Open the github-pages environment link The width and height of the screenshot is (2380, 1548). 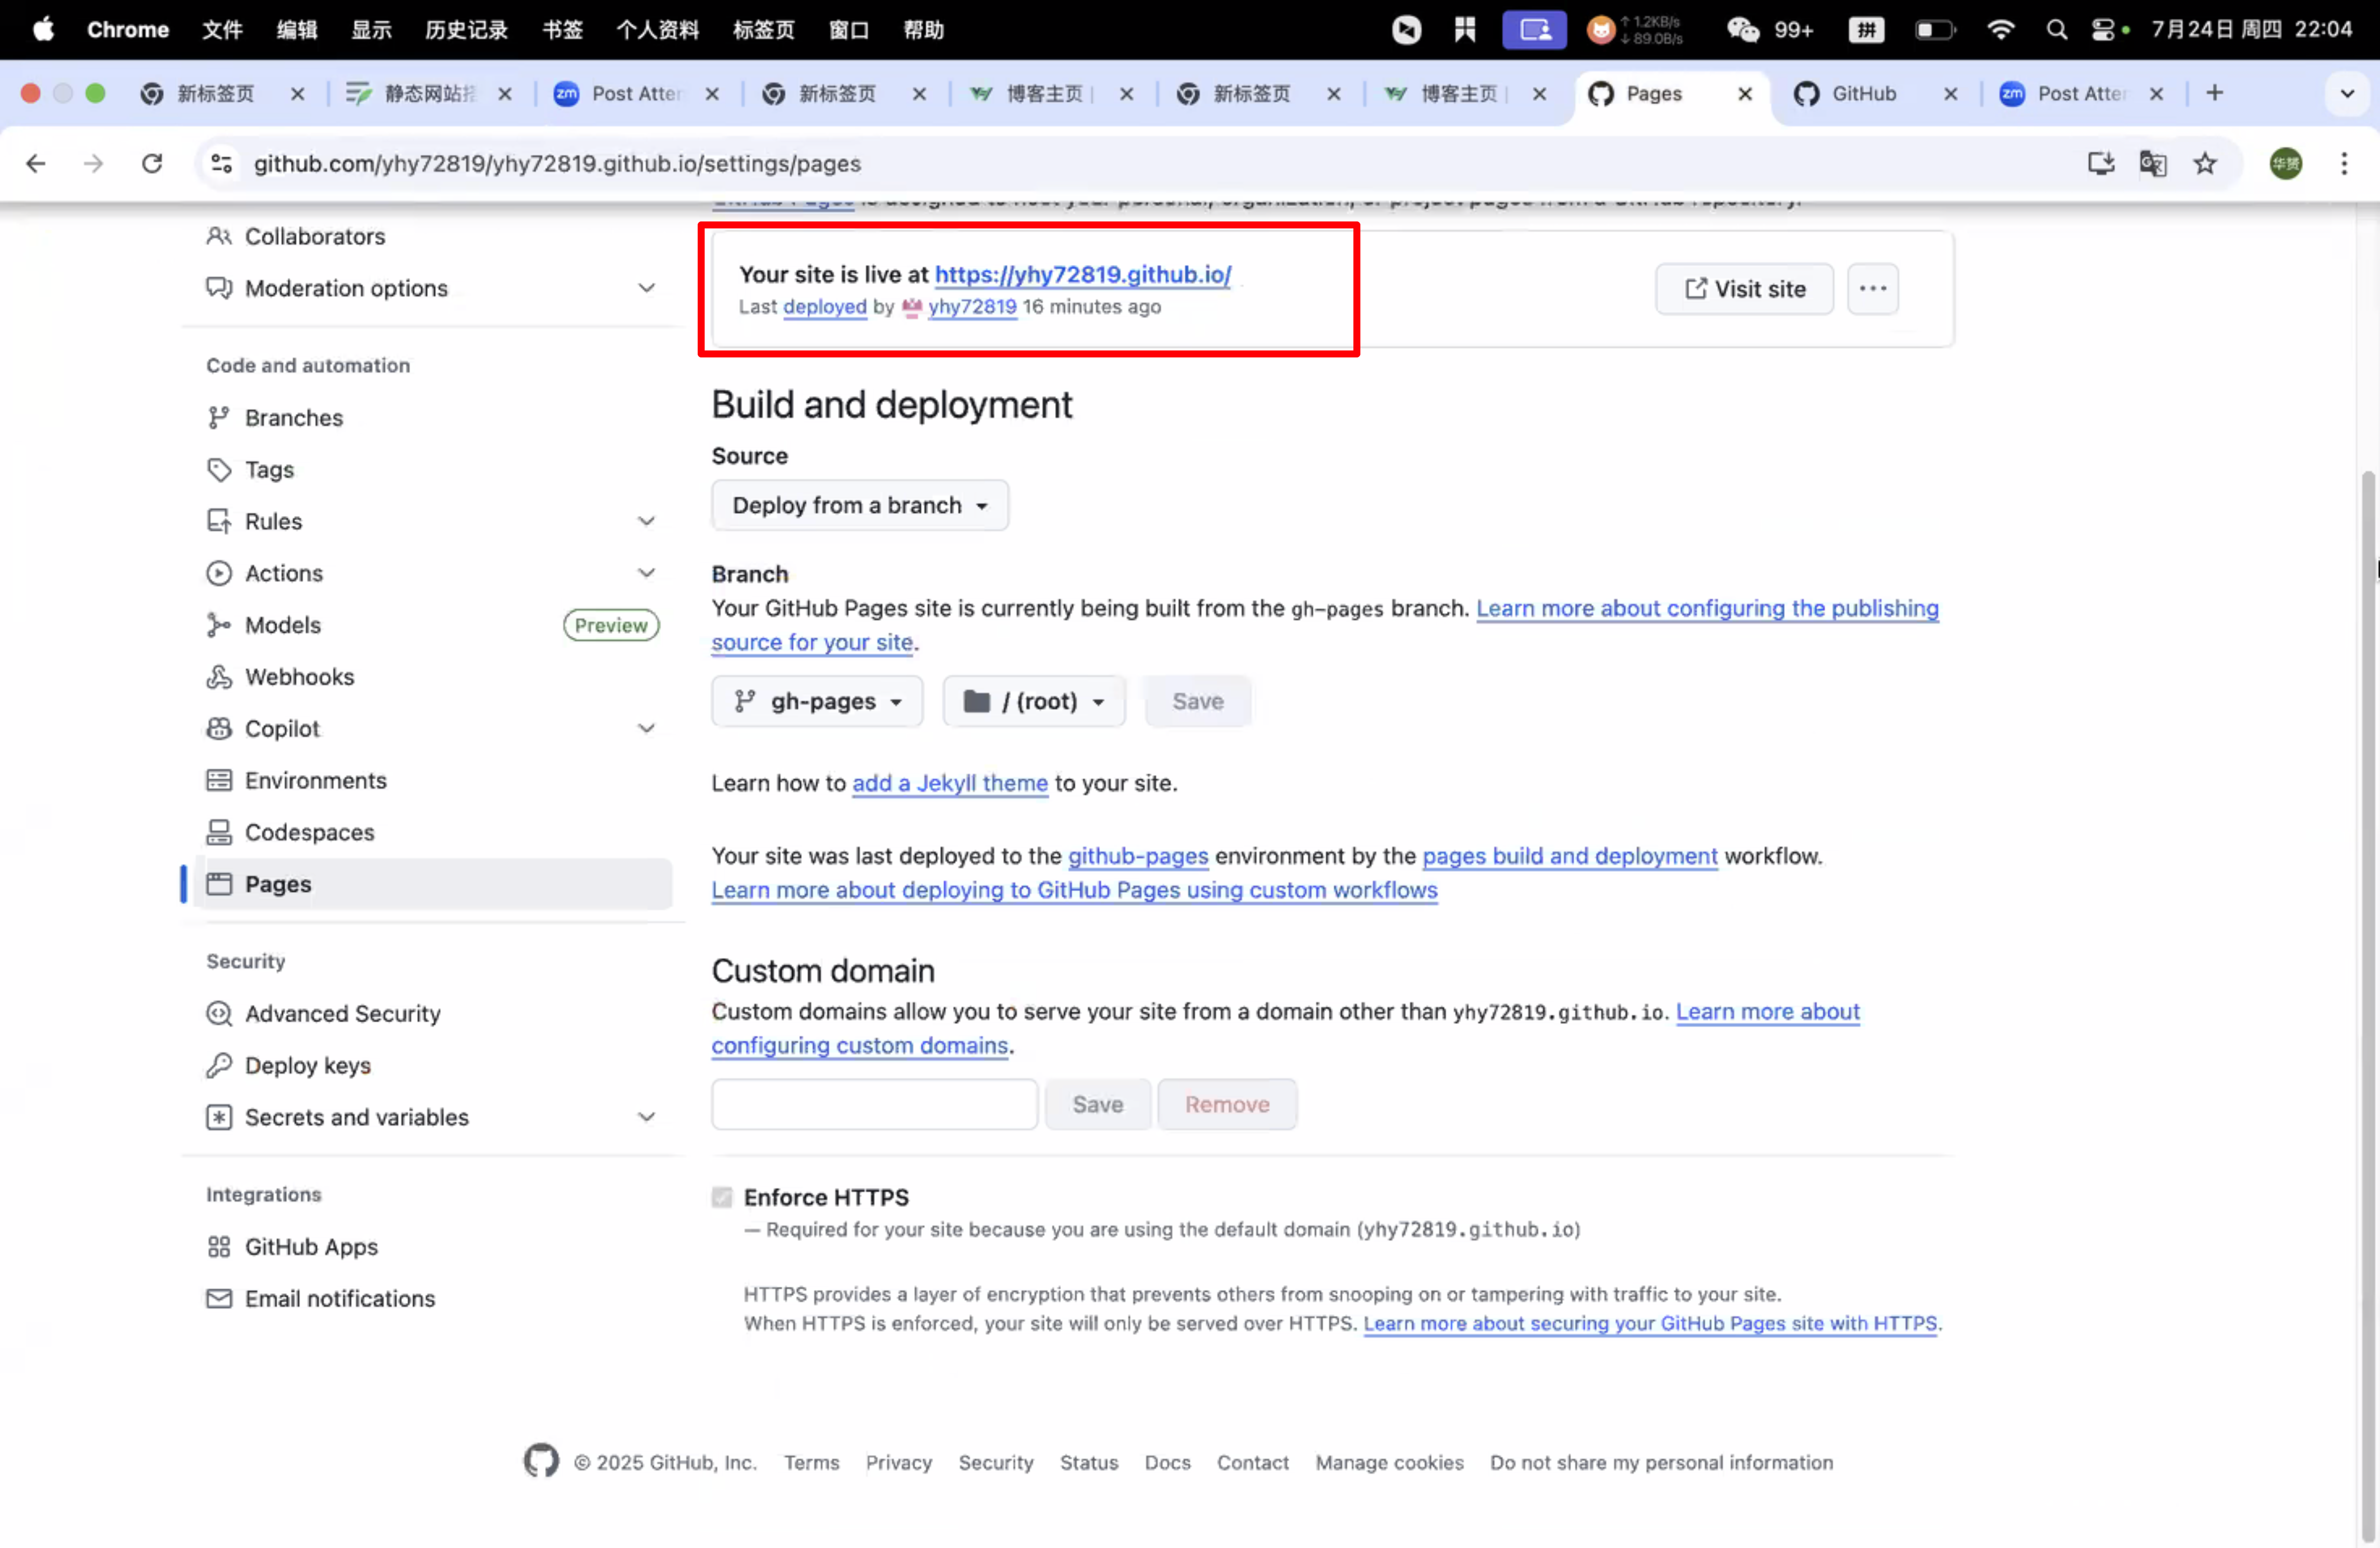point(1138,856)
